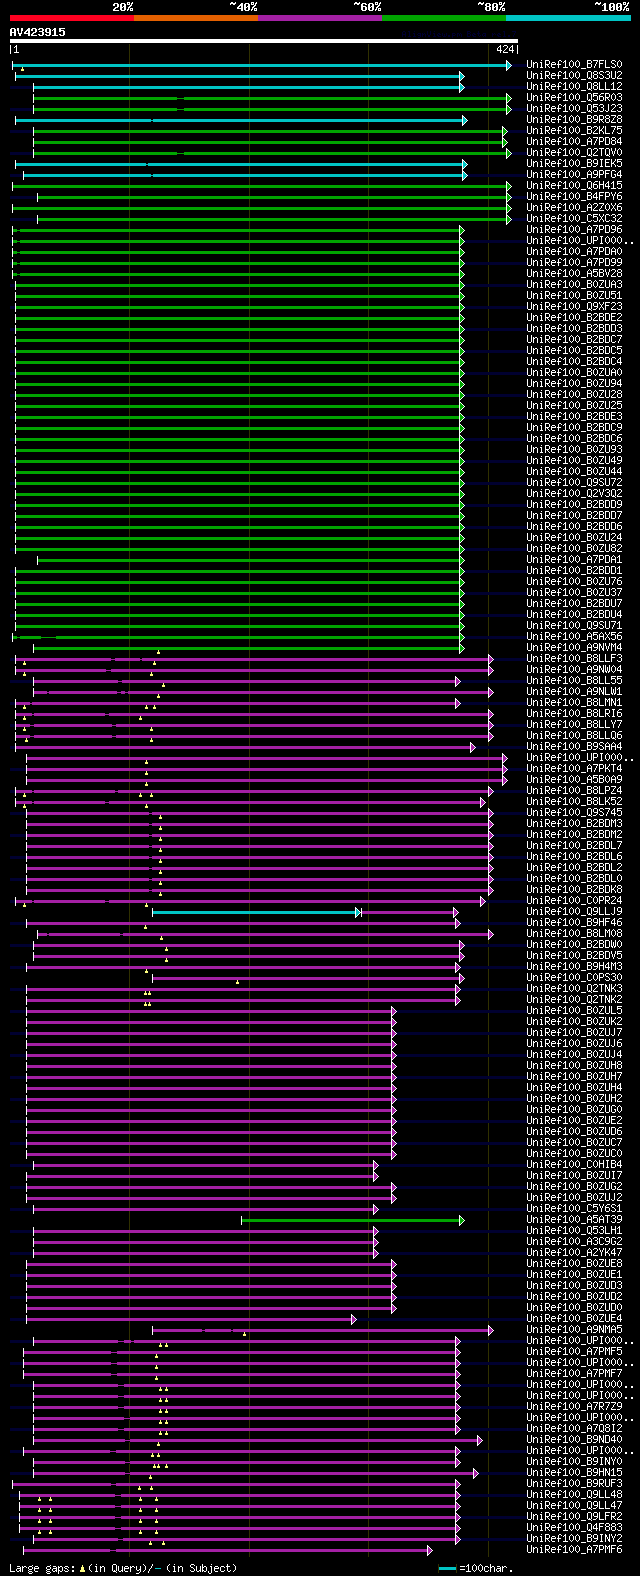Select the UniRef100_B8LMN1 label
This screenshot has height=1576, width=640.
[574, 703]
